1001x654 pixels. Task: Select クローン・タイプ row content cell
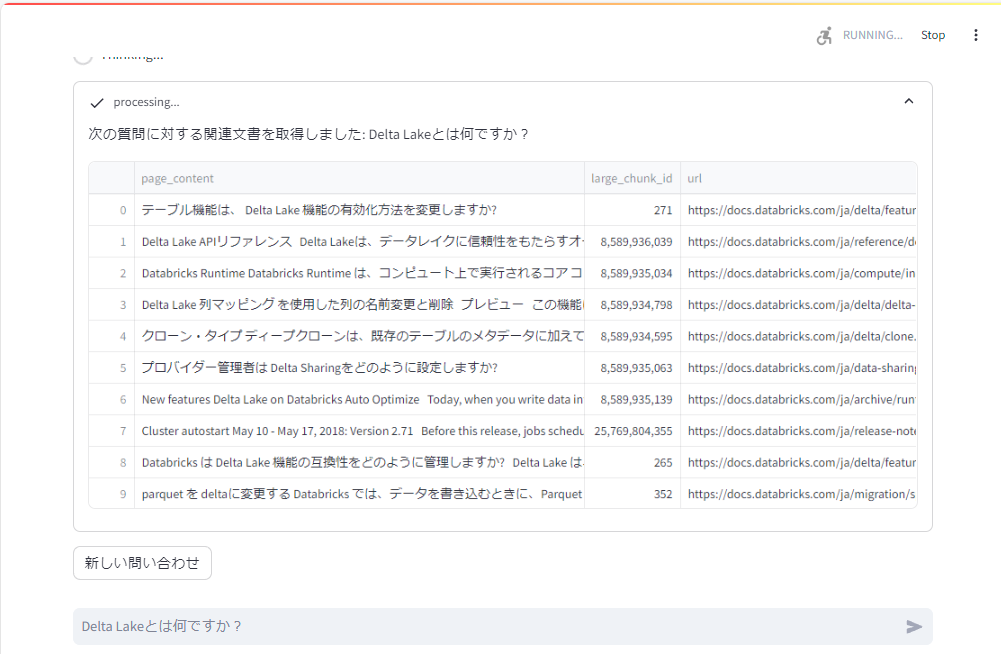[x=359, y=336]
